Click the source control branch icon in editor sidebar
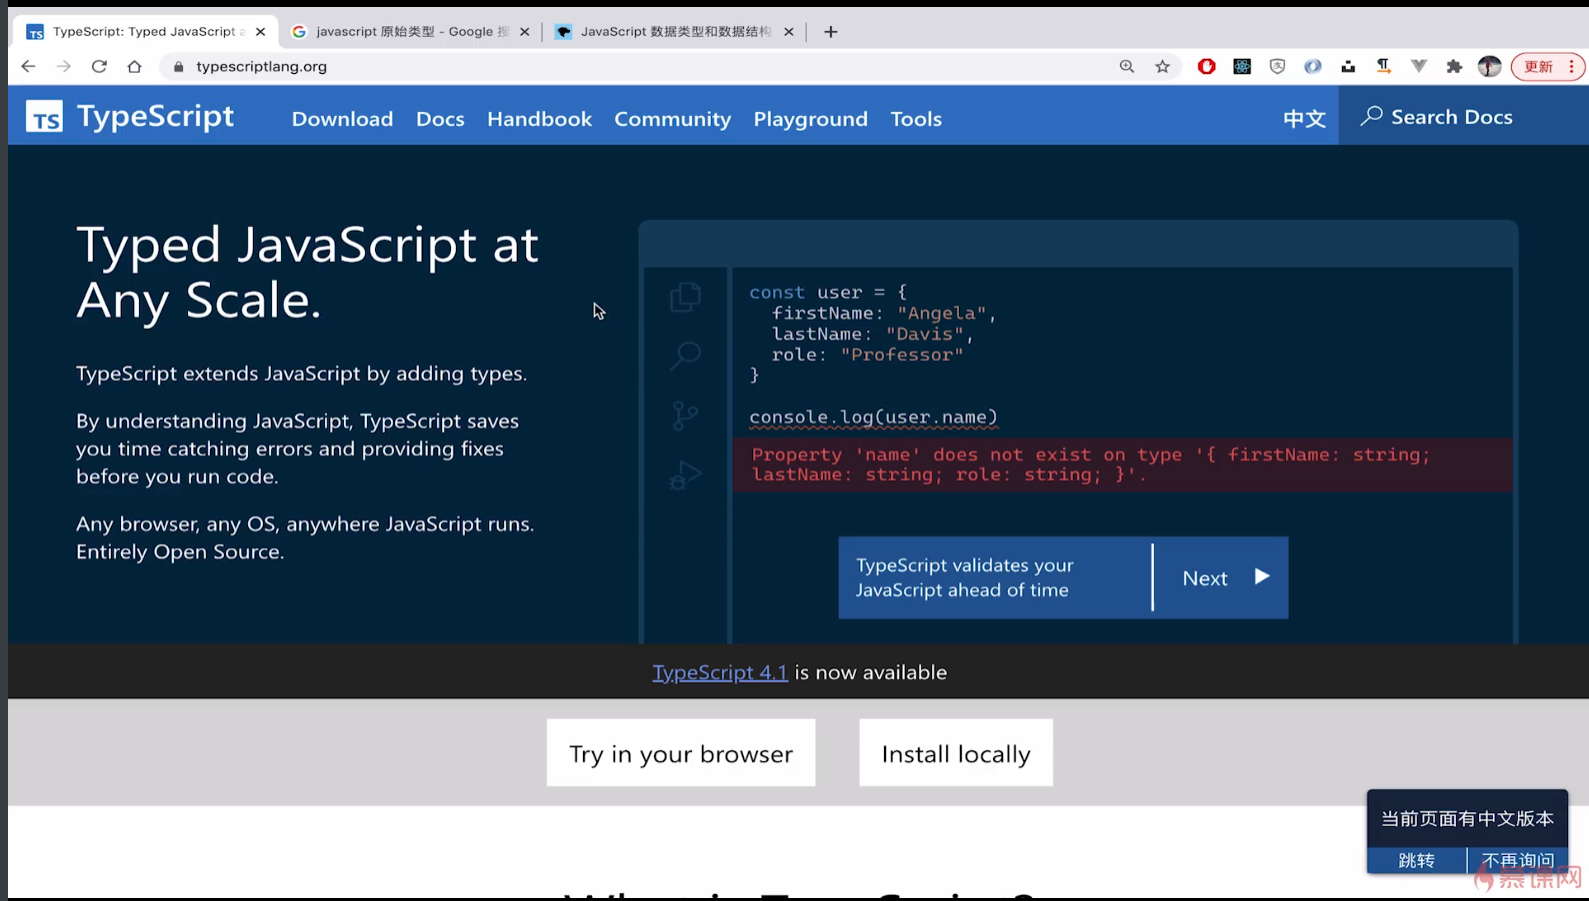 pos(685,415)
